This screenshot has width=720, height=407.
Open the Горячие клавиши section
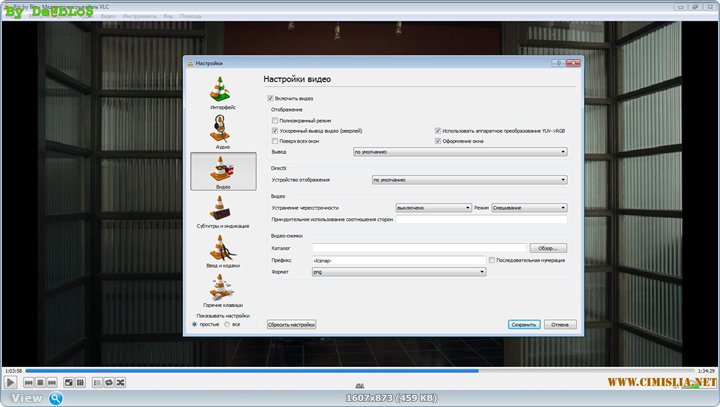223,290
